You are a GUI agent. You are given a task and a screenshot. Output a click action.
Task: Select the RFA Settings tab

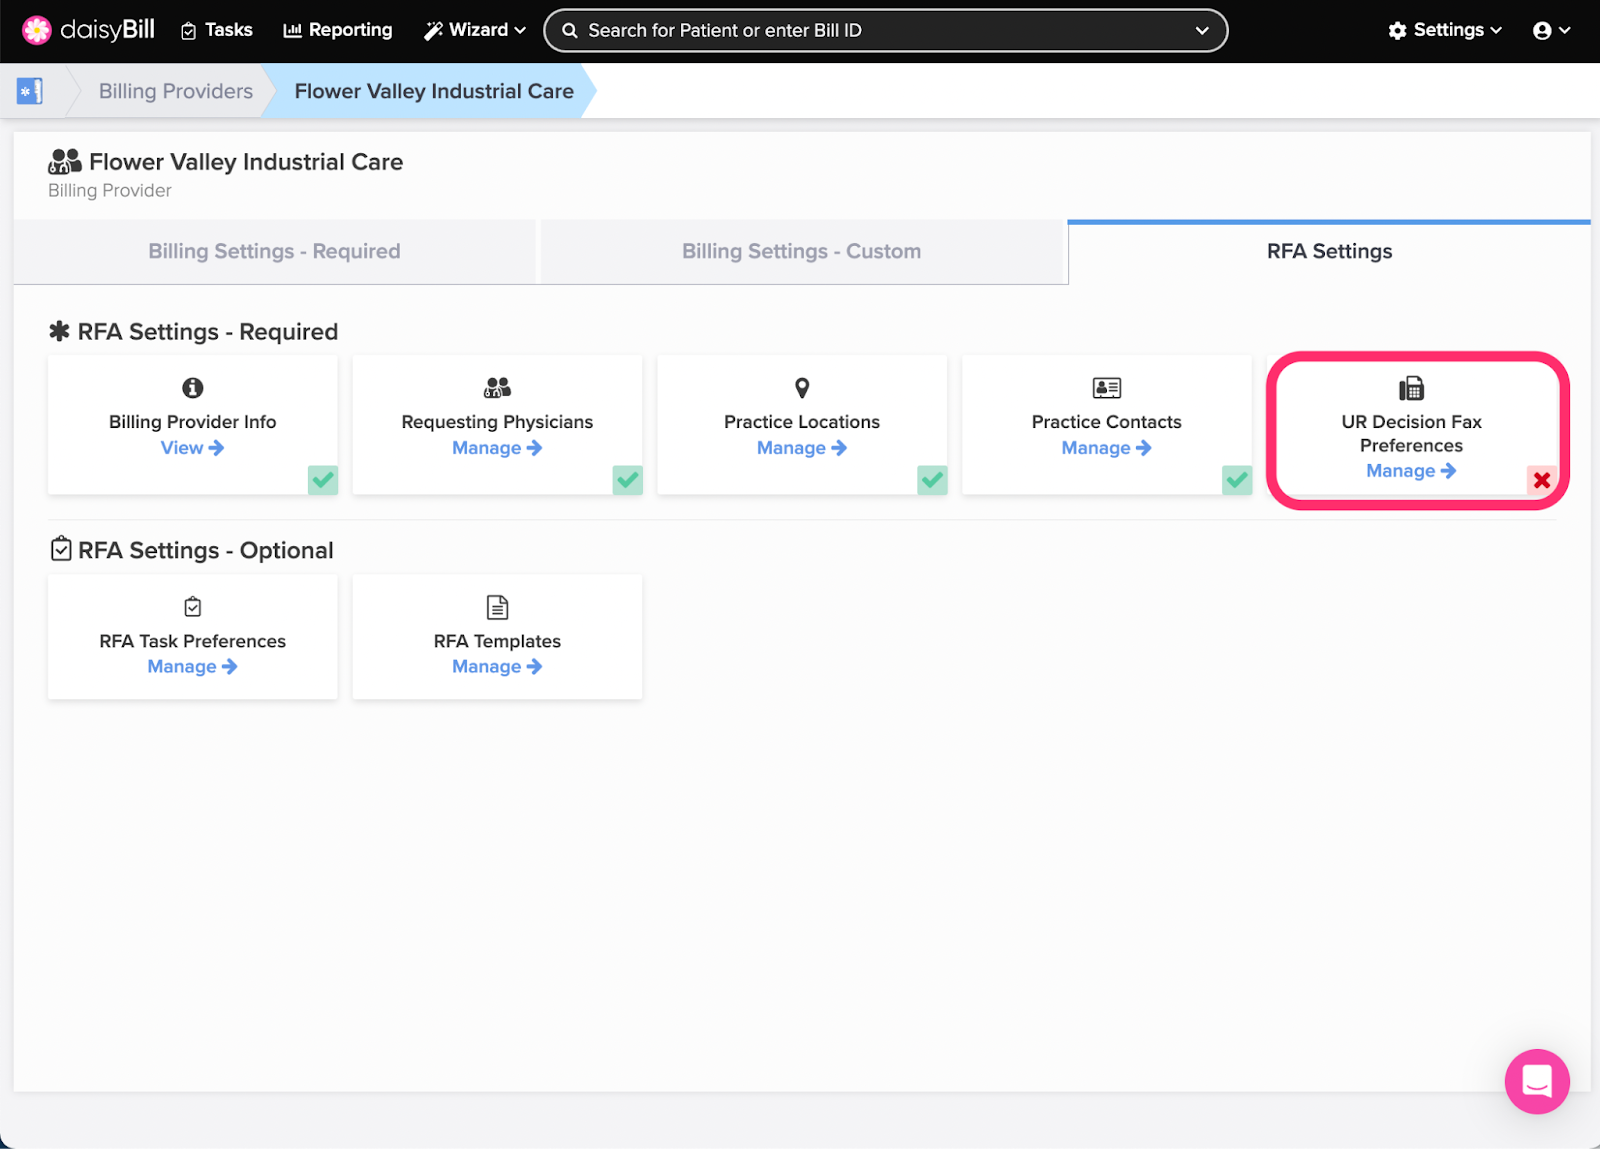1329,251
